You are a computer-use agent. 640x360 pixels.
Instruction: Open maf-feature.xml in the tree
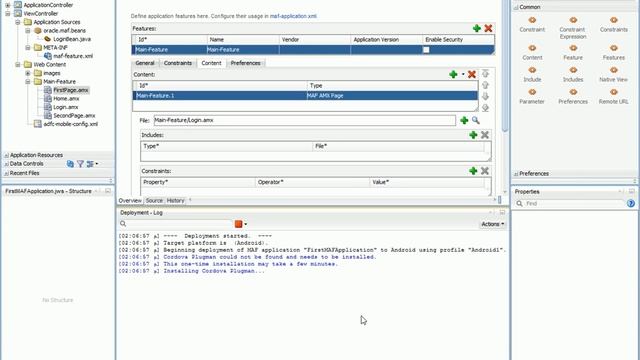[73, 56]
